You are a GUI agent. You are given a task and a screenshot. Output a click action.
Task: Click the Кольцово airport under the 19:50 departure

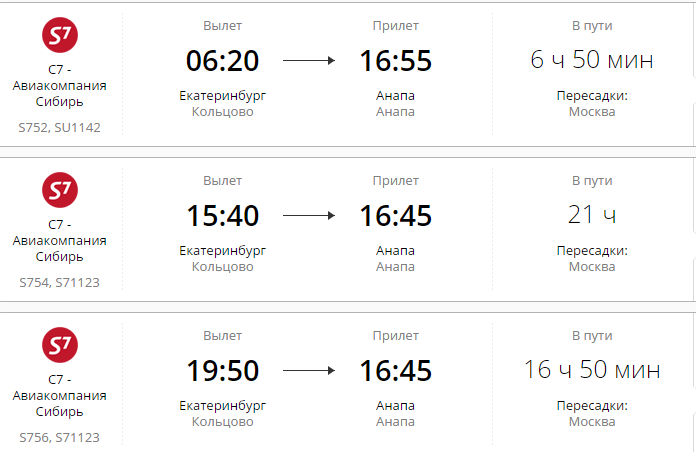[222, 422]
